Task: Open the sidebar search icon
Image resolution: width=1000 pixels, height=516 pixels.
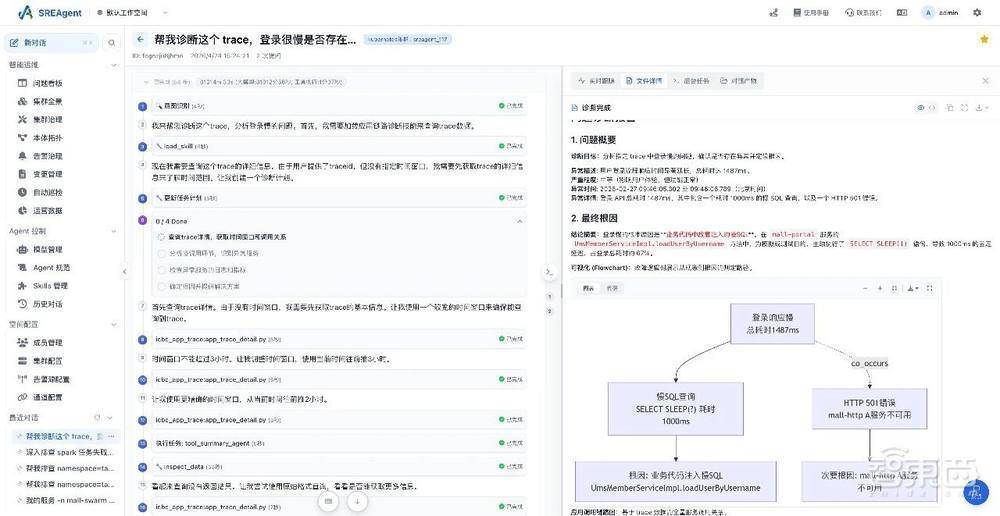Action: click(112, 43)
